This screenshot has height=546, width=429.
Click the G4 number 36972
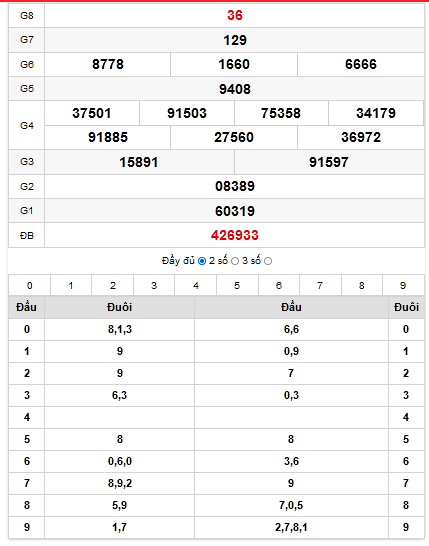361,137
